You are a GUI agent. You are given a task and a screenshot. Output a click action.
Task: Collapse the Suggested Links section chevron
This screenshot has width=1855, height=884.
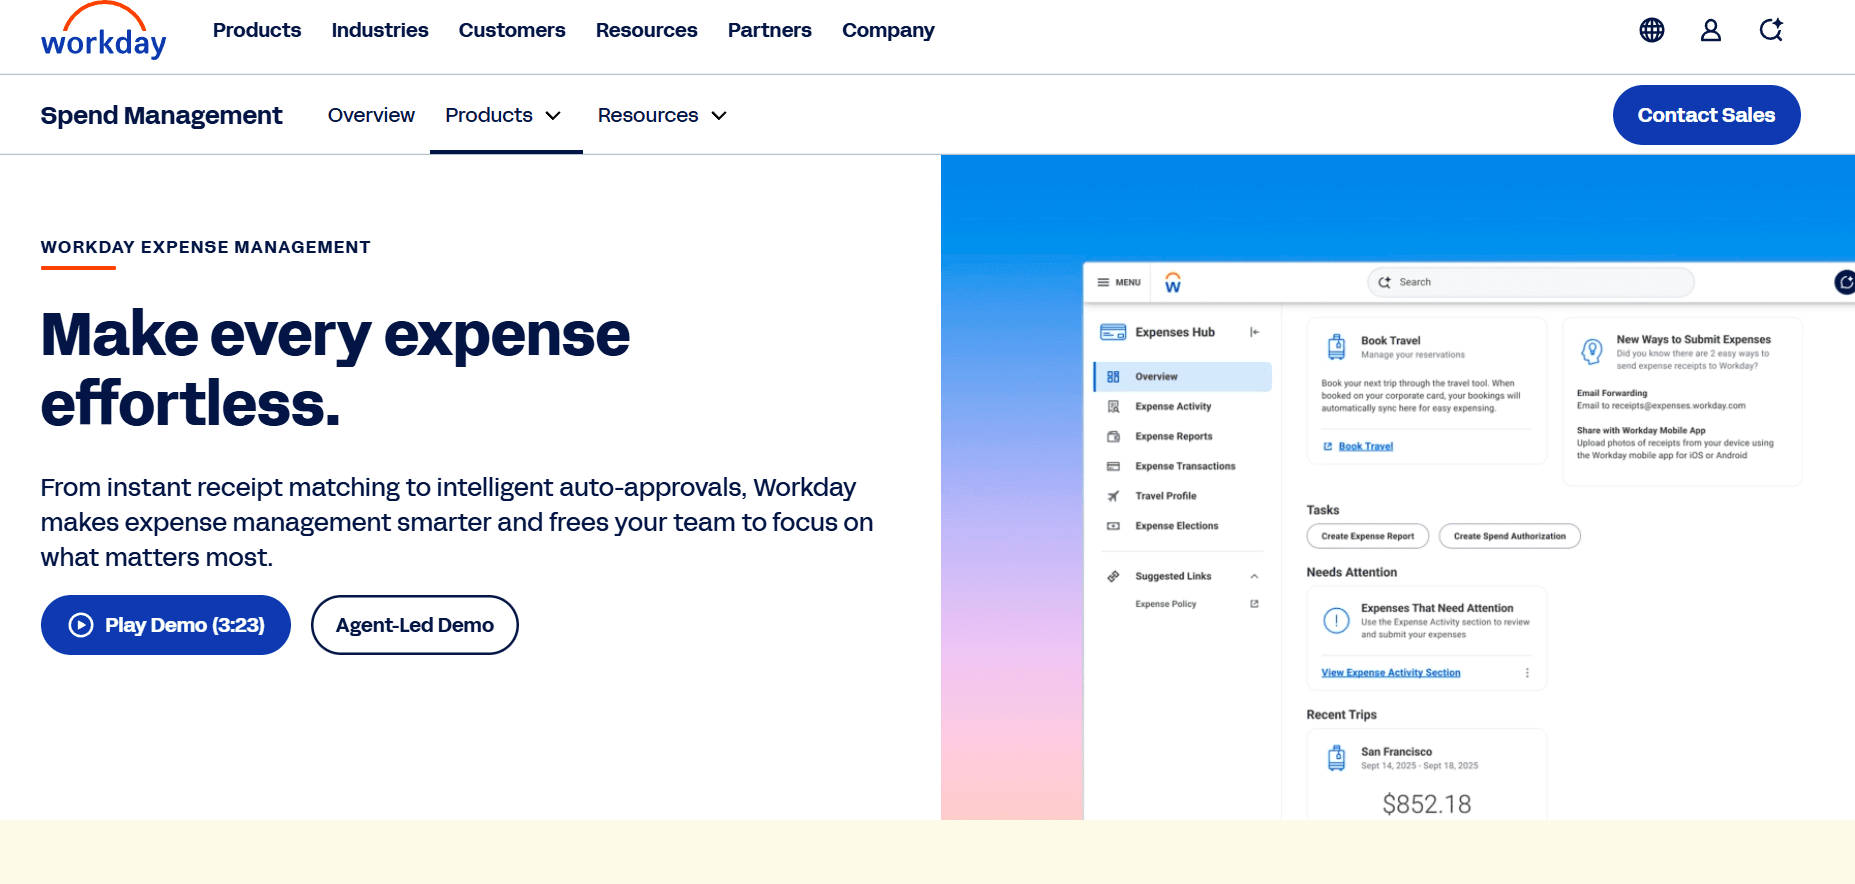1254,576
